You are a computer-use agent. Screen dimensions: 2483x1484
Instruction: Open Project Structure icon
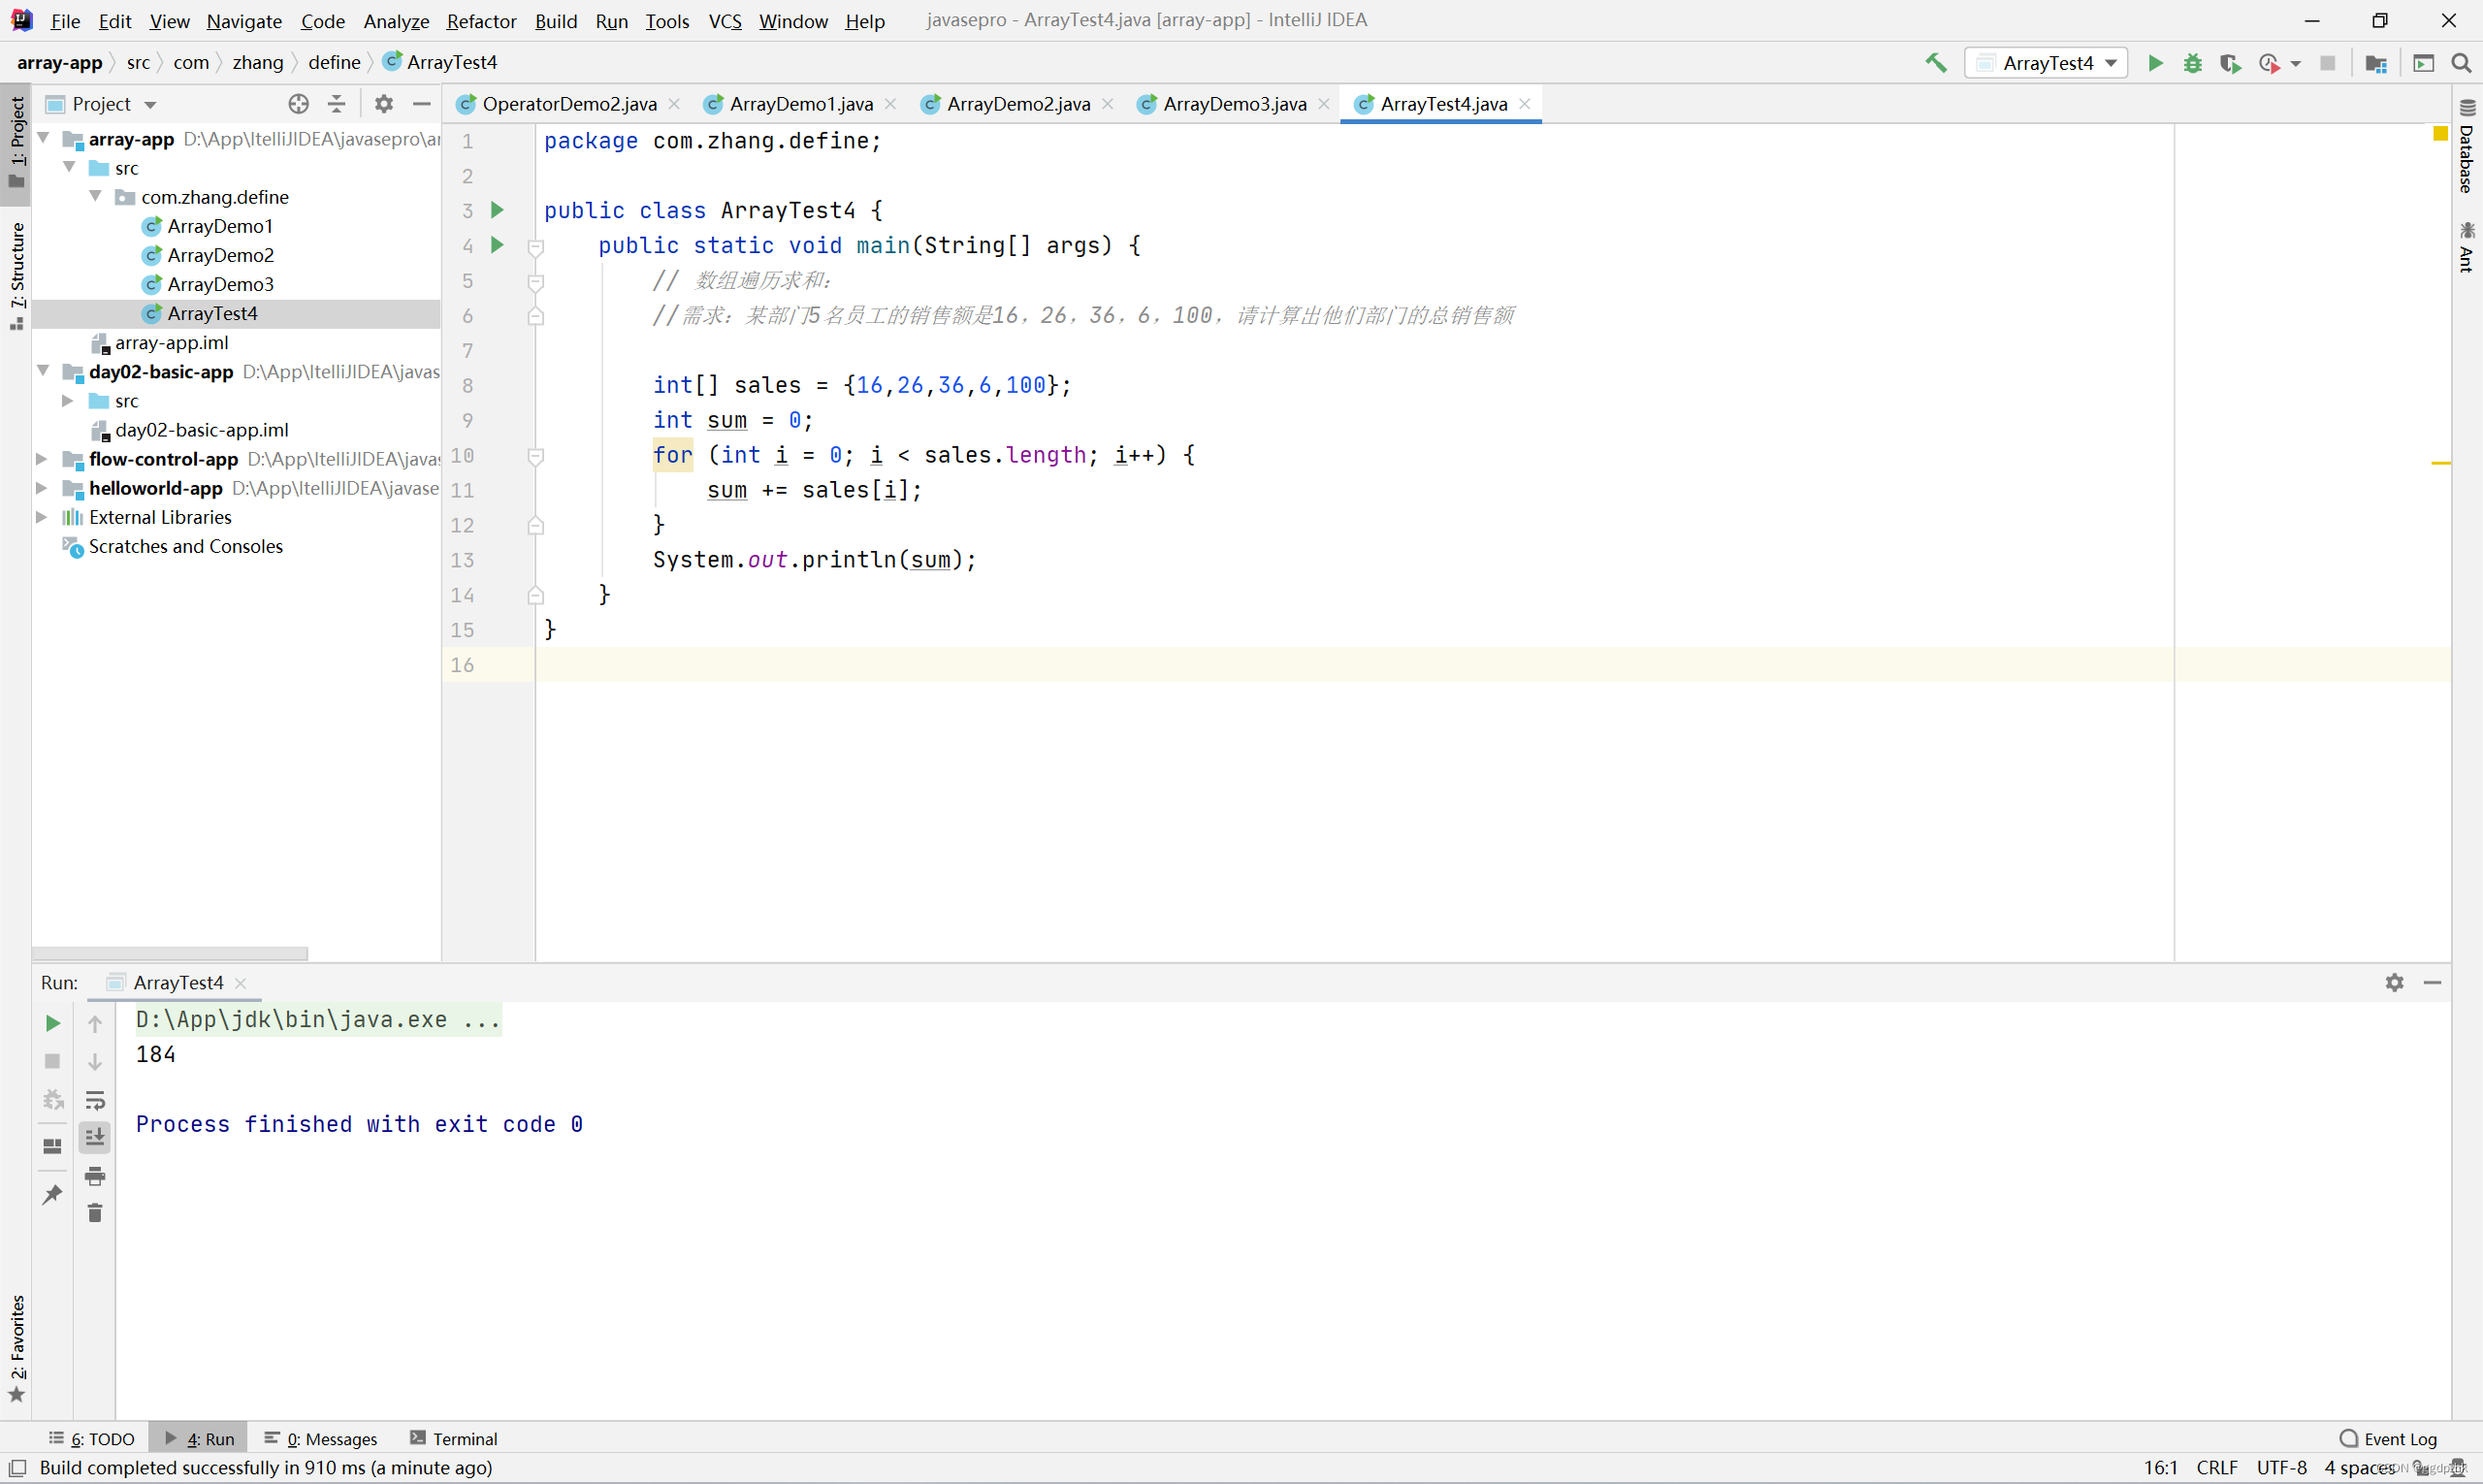(x=2376, y=63)
